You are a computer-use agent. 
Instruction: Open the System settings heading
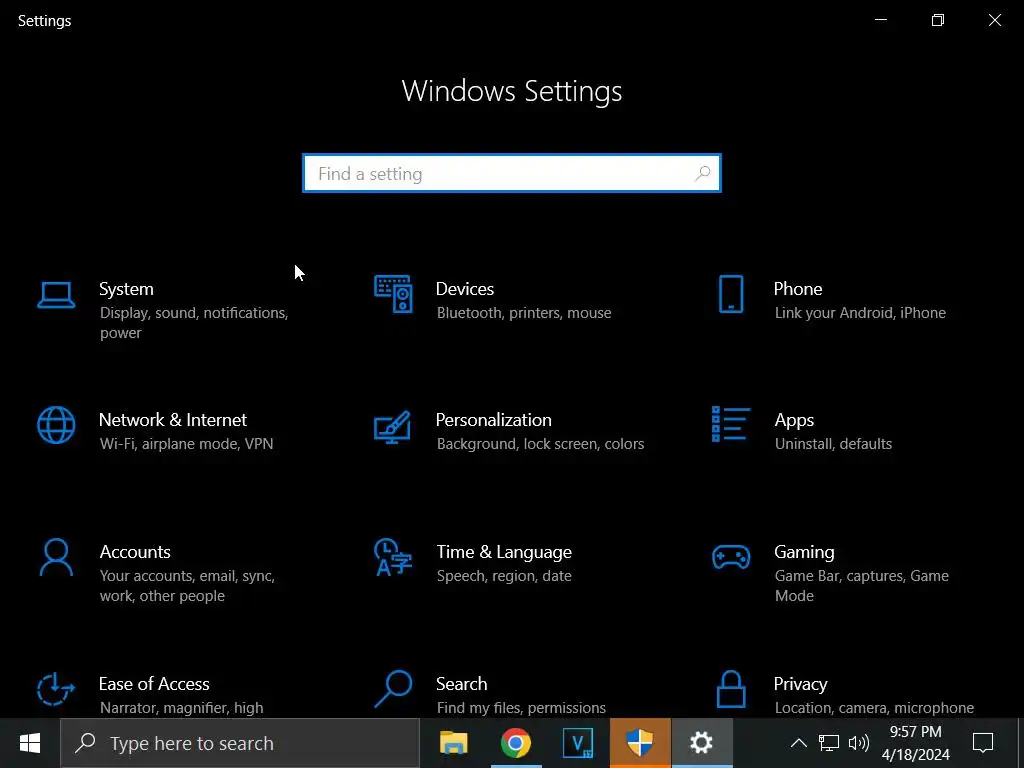click(126, 289)
